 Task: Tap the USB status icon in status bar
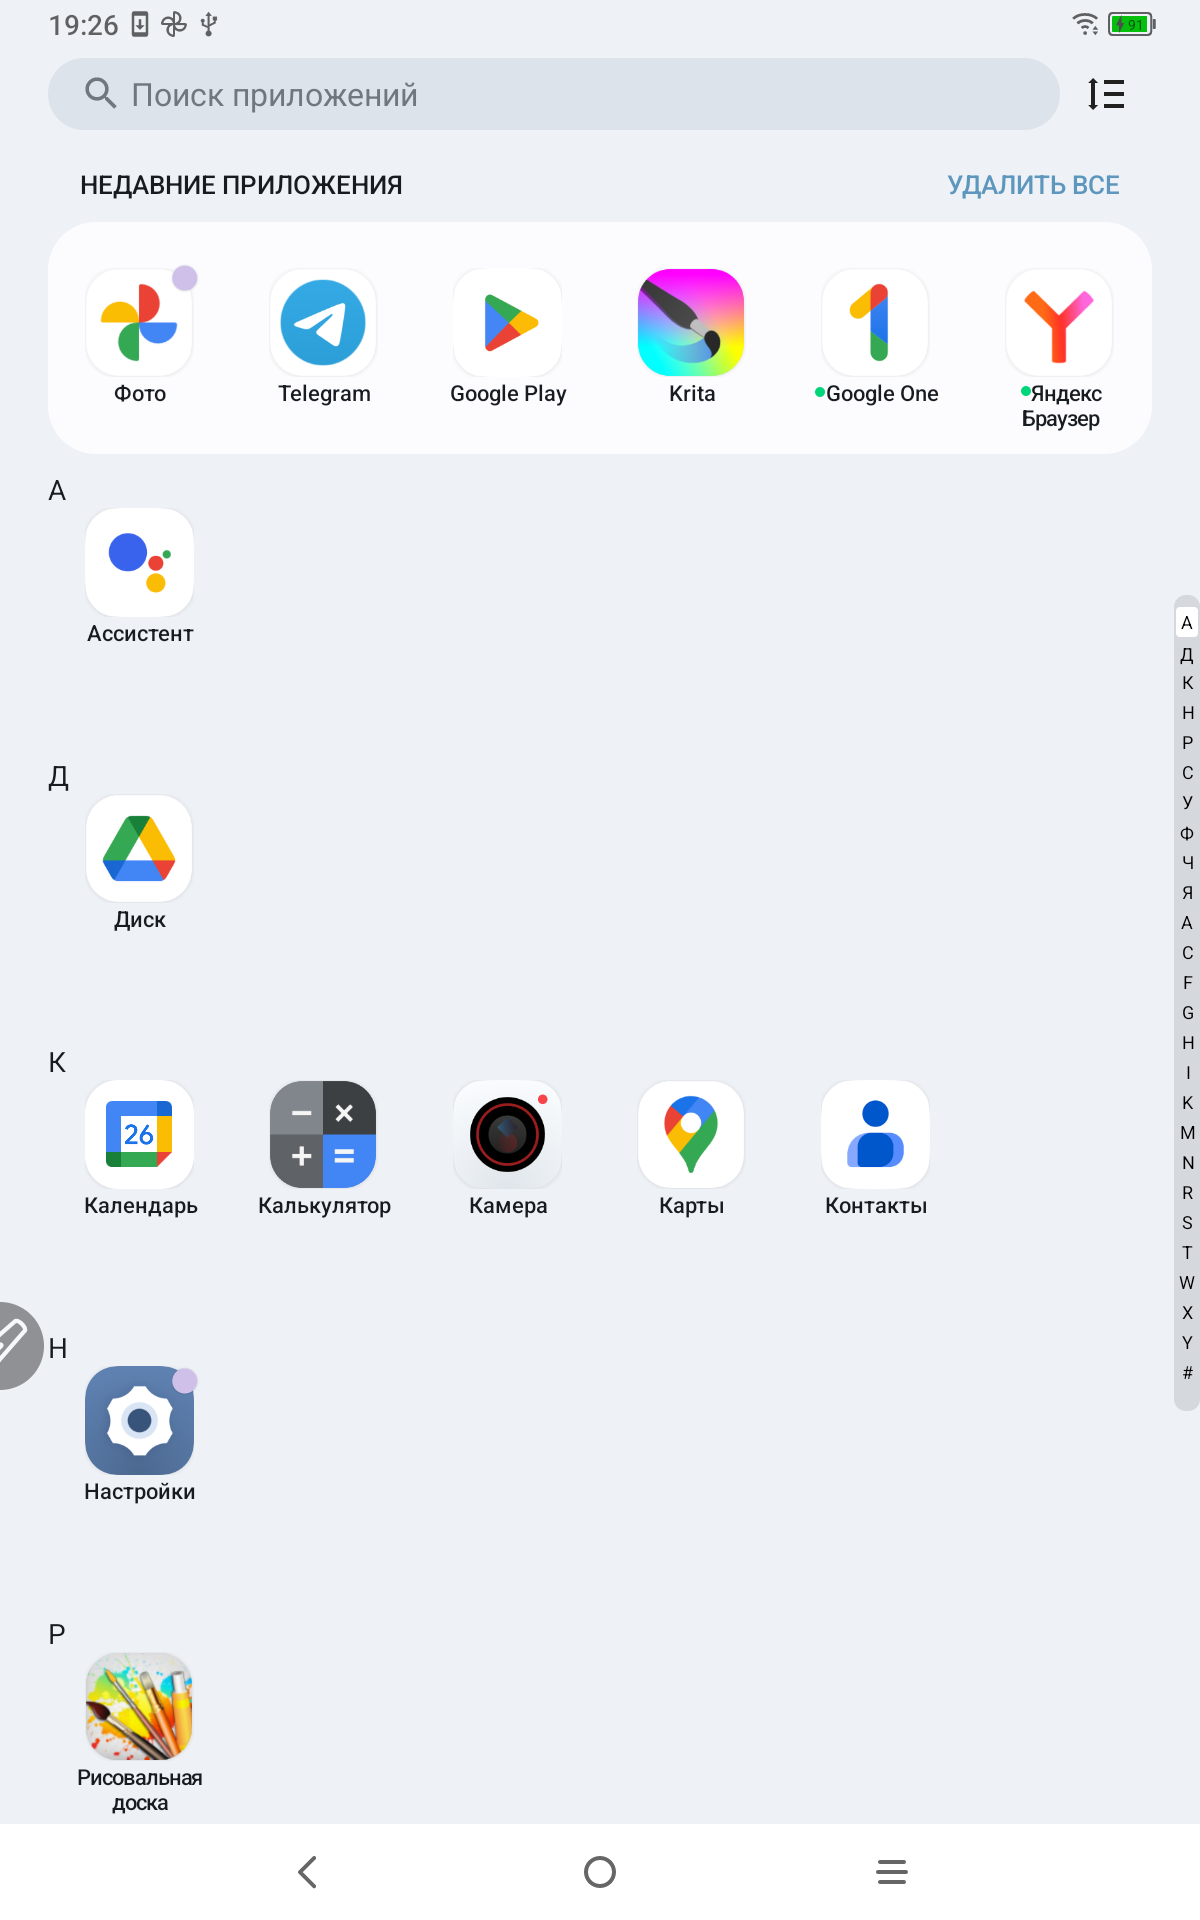tap(209, 24)
